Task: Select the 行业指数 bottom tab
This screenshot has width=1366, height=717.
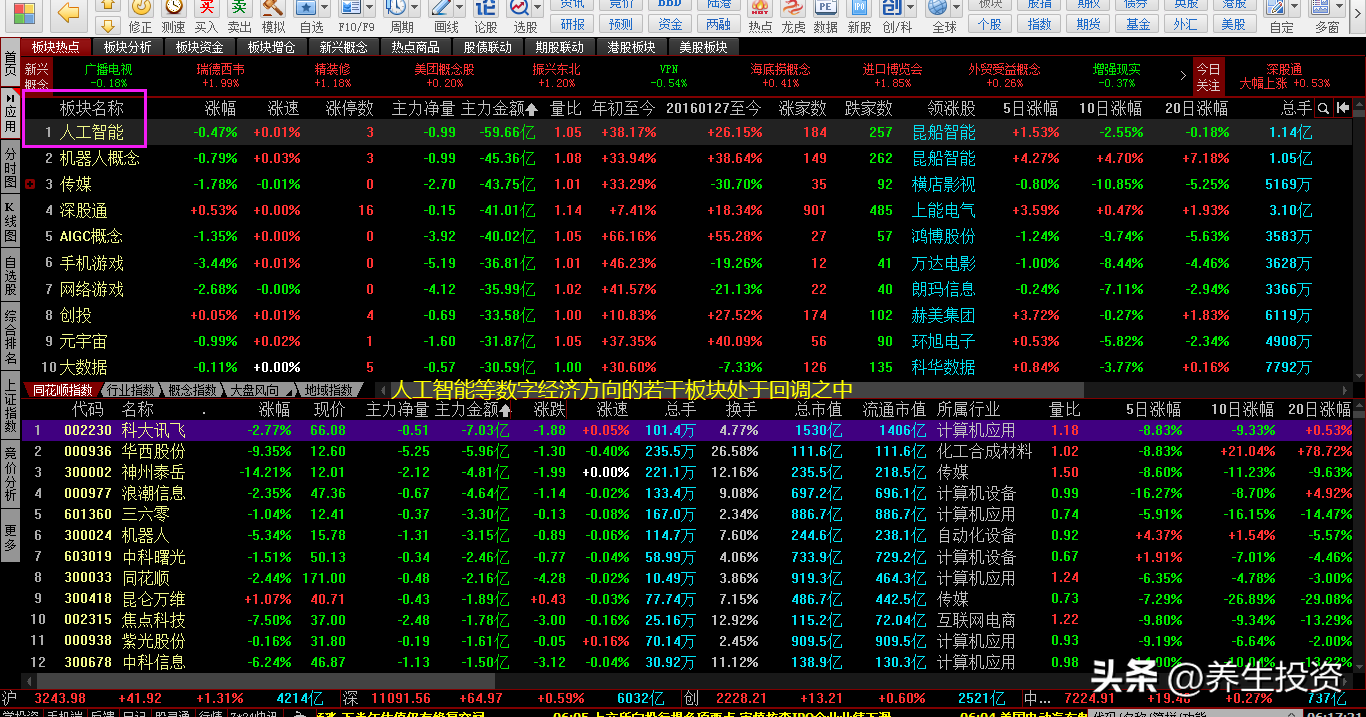Action: (x=131, y=390)
